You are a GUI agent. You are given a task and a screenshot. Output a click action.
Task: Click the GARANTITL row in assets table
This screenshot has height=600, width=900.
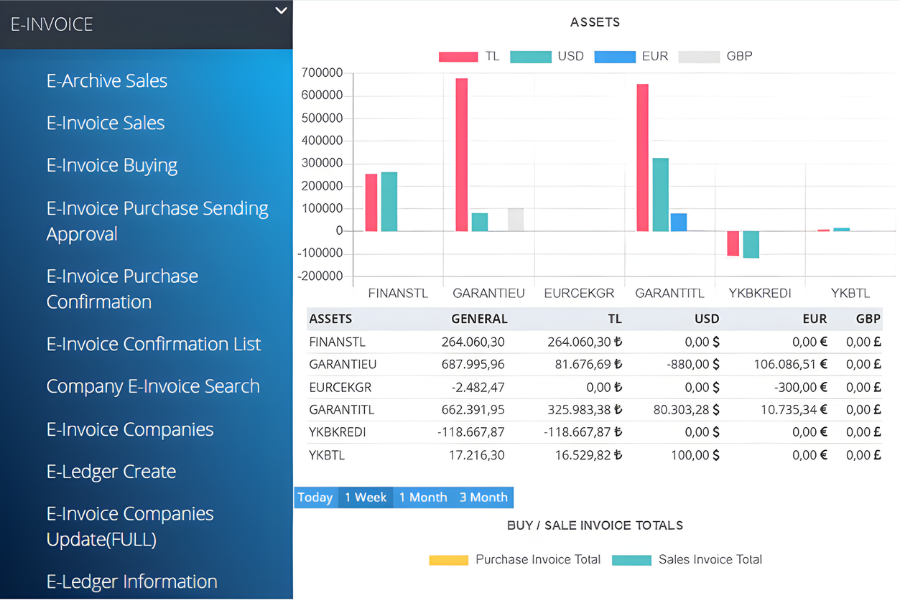[594, 409]
